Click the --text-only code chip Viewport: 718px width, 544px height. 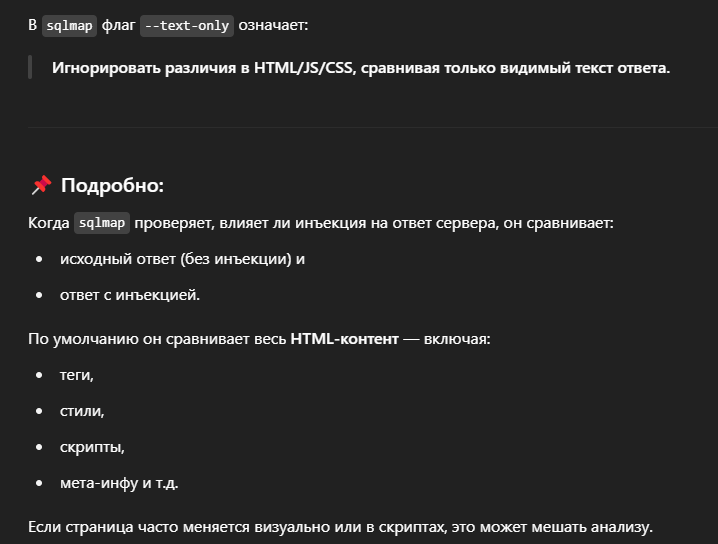point(187,26)
